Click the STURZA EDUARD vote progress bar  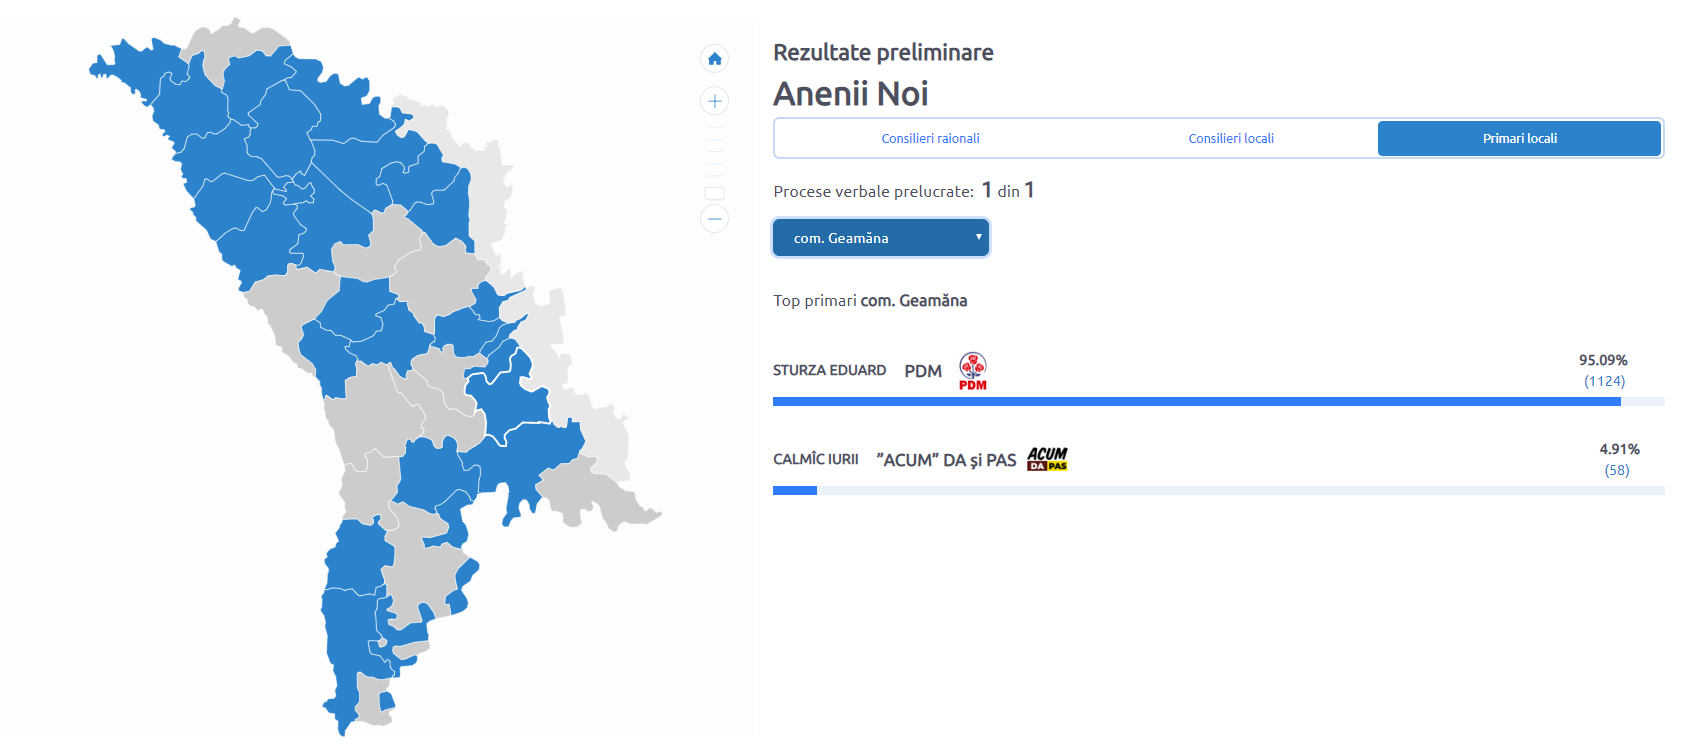(x=1219, y=402)
